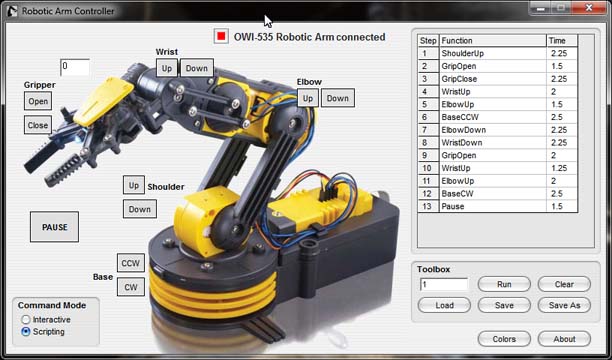Focus the Toolbox value field showing 1
Screen dimensions: 612x360
point(444,284)
